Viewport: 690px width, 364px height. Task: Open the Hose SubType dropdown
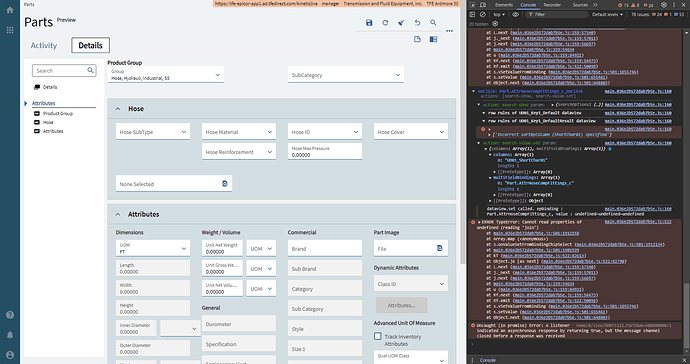153,132
